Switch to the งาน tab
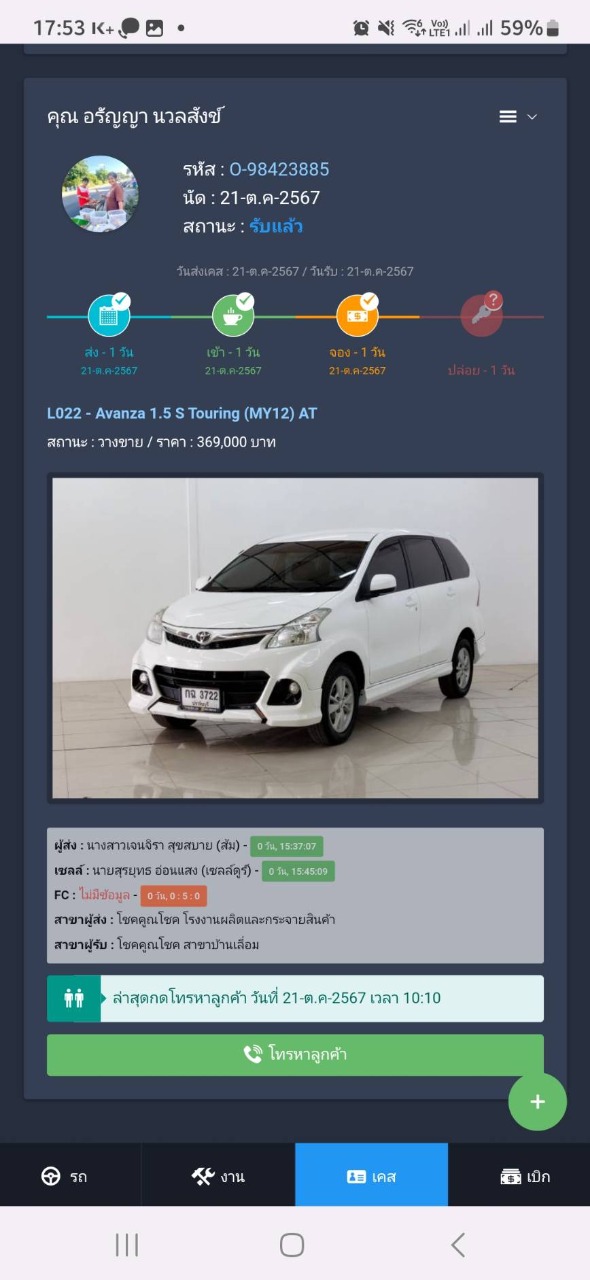The width and height of the screenshot is (590, 1280). 218,1176
